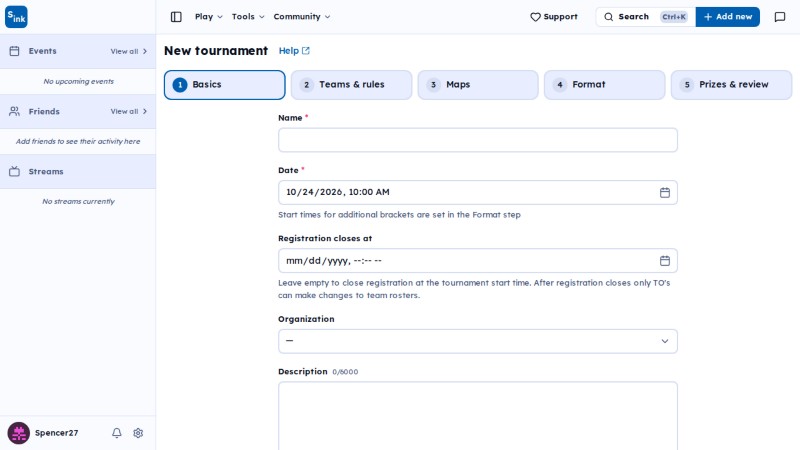
Task: View all Events
Action: tap(129, 51)
